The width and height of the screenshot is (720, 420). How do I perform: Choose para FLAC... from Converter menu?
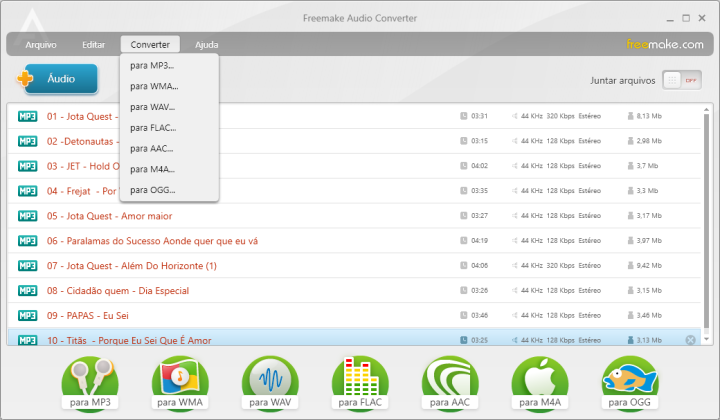(x=169, y=128)
